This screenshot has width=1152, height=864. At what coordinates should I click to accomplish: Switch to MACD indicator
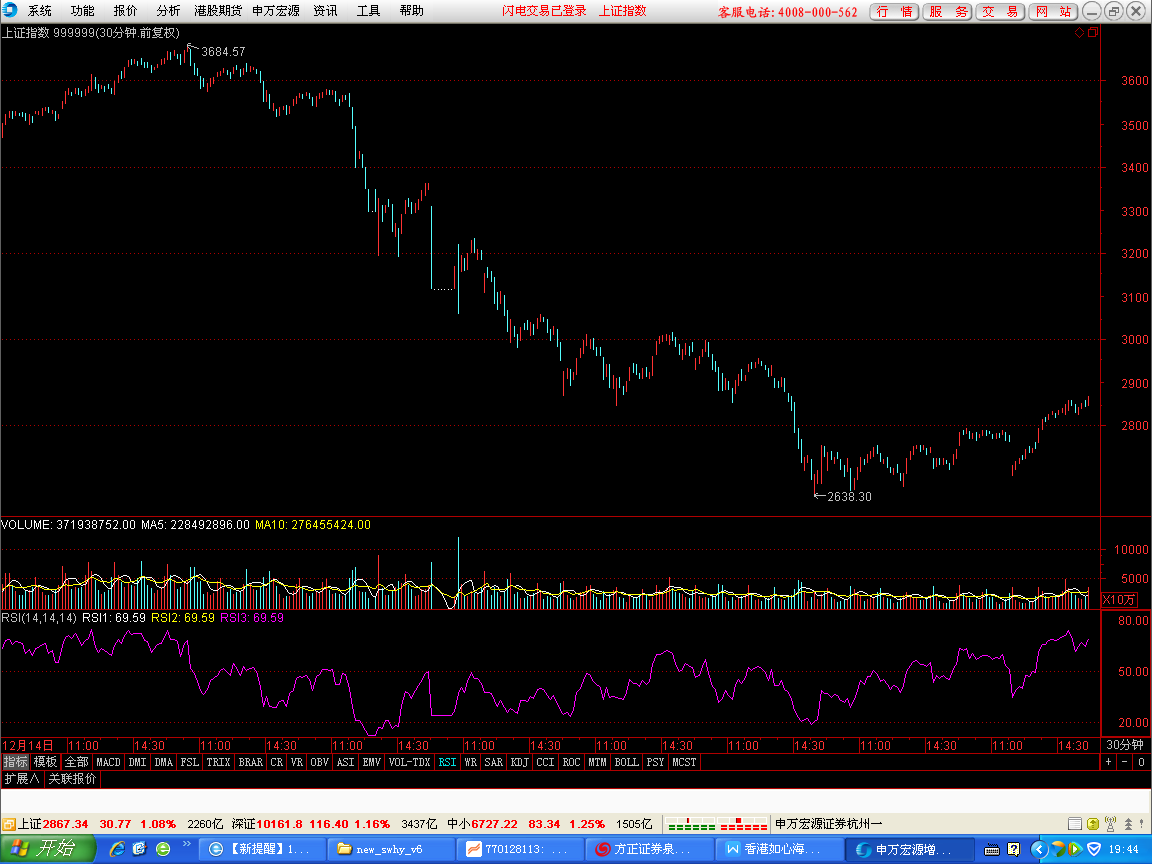pyautogui.click(x=108, y=762)
